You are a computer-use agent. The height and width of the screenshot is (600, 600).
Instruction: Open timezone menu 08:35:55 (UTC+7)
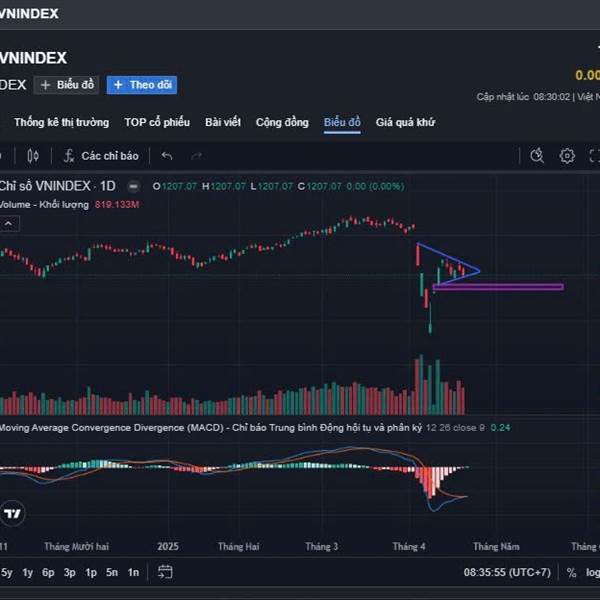point(507,572)
